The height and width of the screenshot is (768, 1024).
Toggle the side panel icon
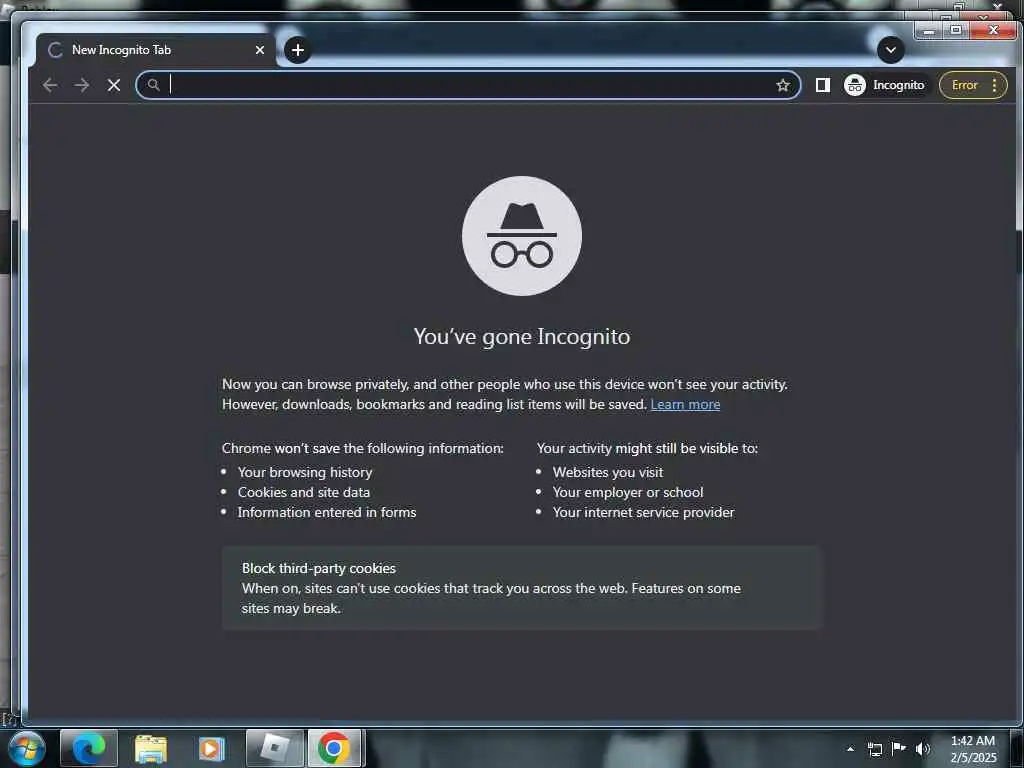(823, 85)
